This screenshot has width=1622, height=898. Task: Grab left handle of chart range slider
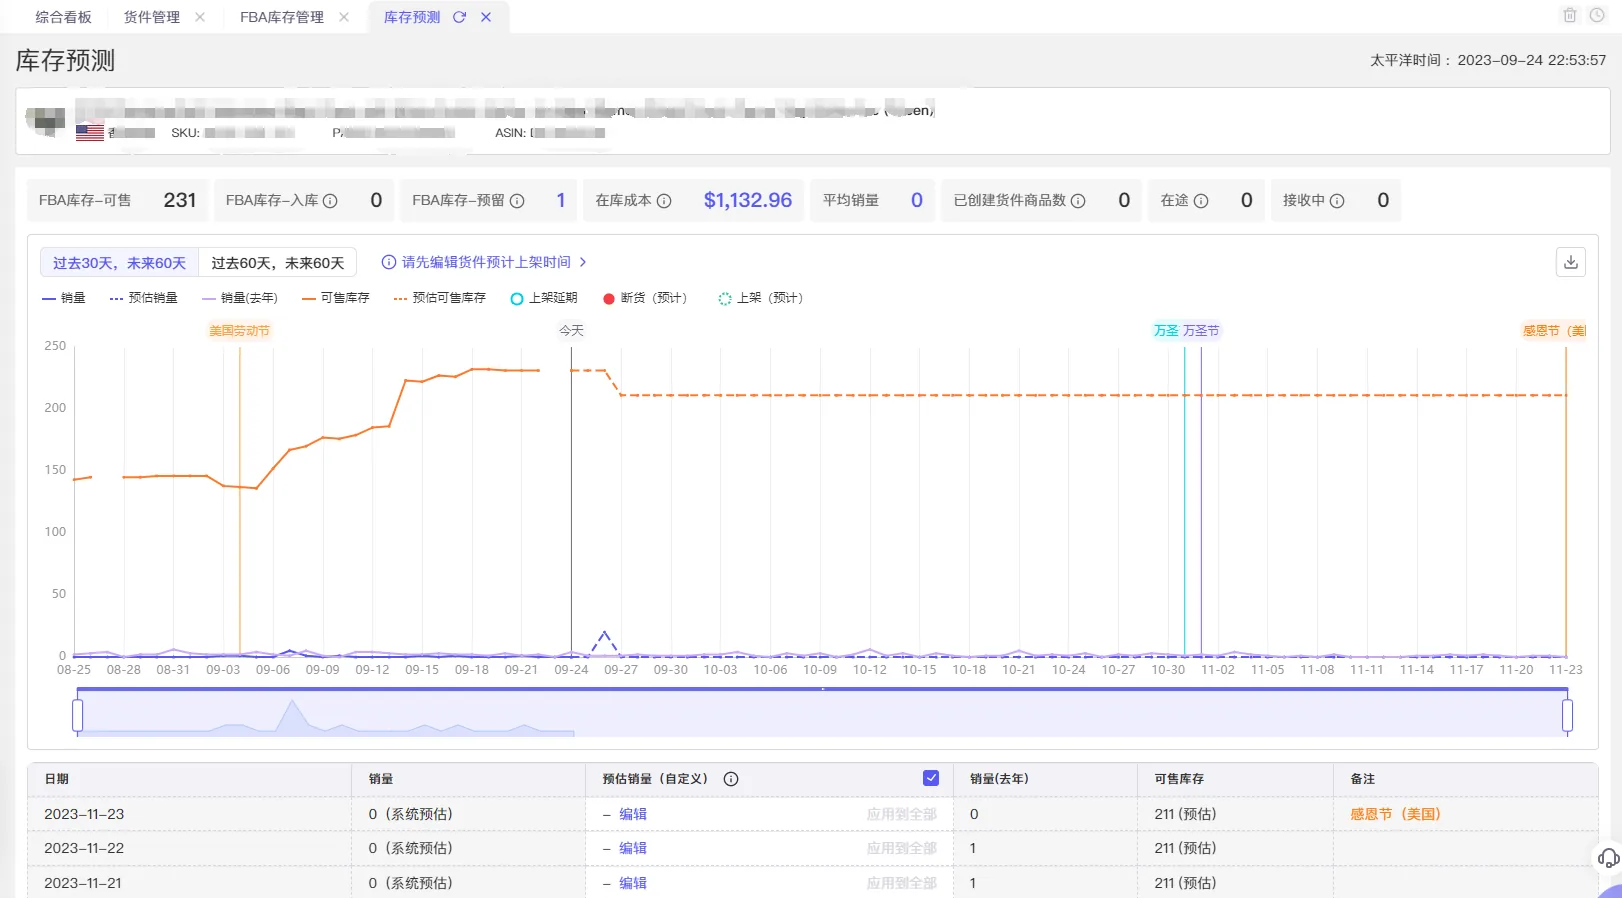78,715
